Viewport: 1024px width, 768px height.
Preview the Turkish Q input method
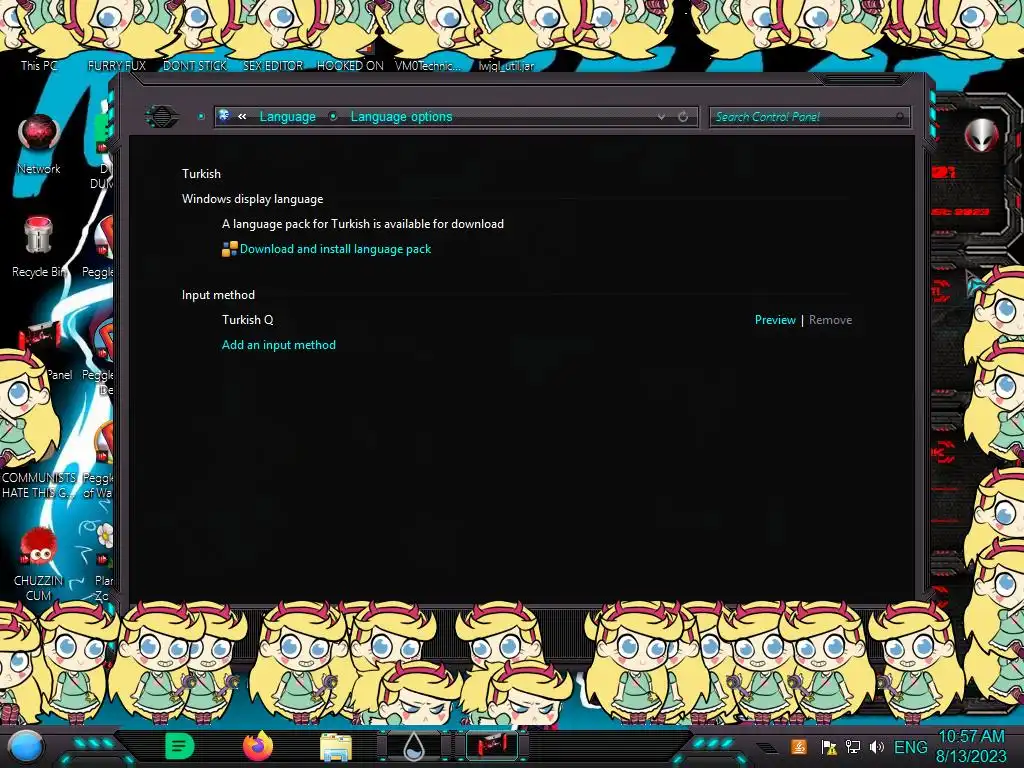[x=775, y=320]
